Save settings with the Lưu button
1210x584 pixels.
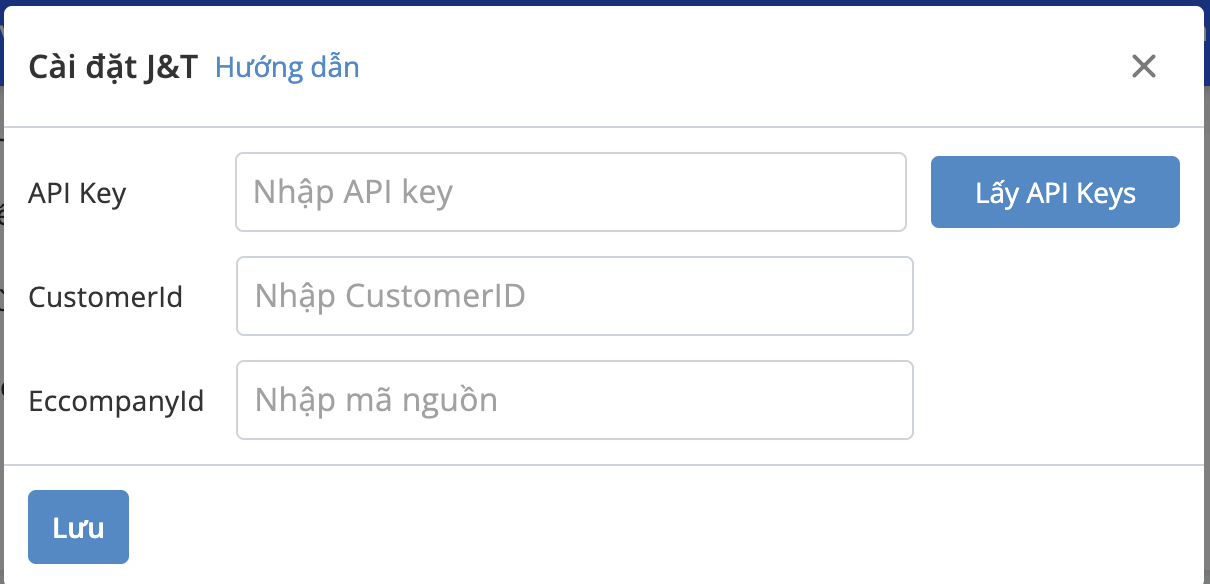click(x=78, y=527)
